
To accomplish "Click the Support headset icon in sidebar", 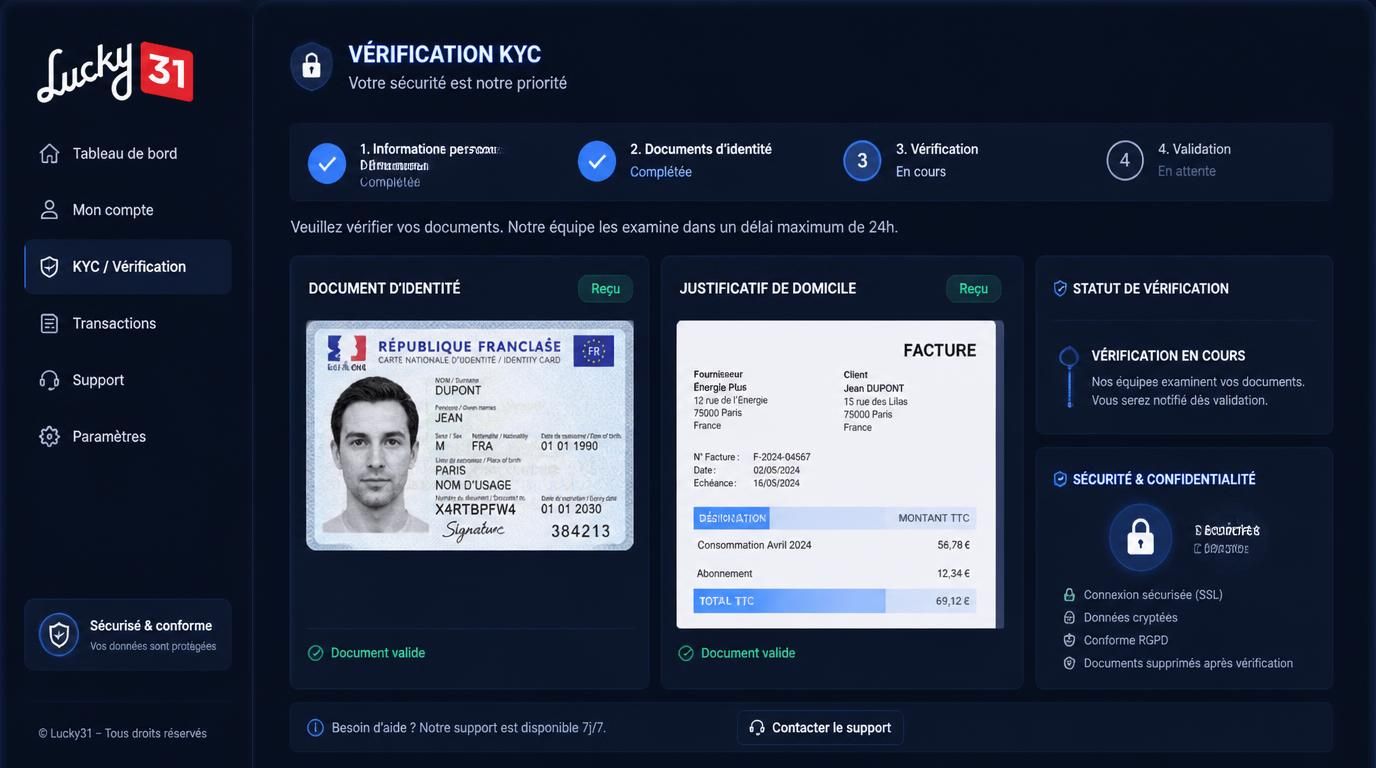I will click(49, 380).
